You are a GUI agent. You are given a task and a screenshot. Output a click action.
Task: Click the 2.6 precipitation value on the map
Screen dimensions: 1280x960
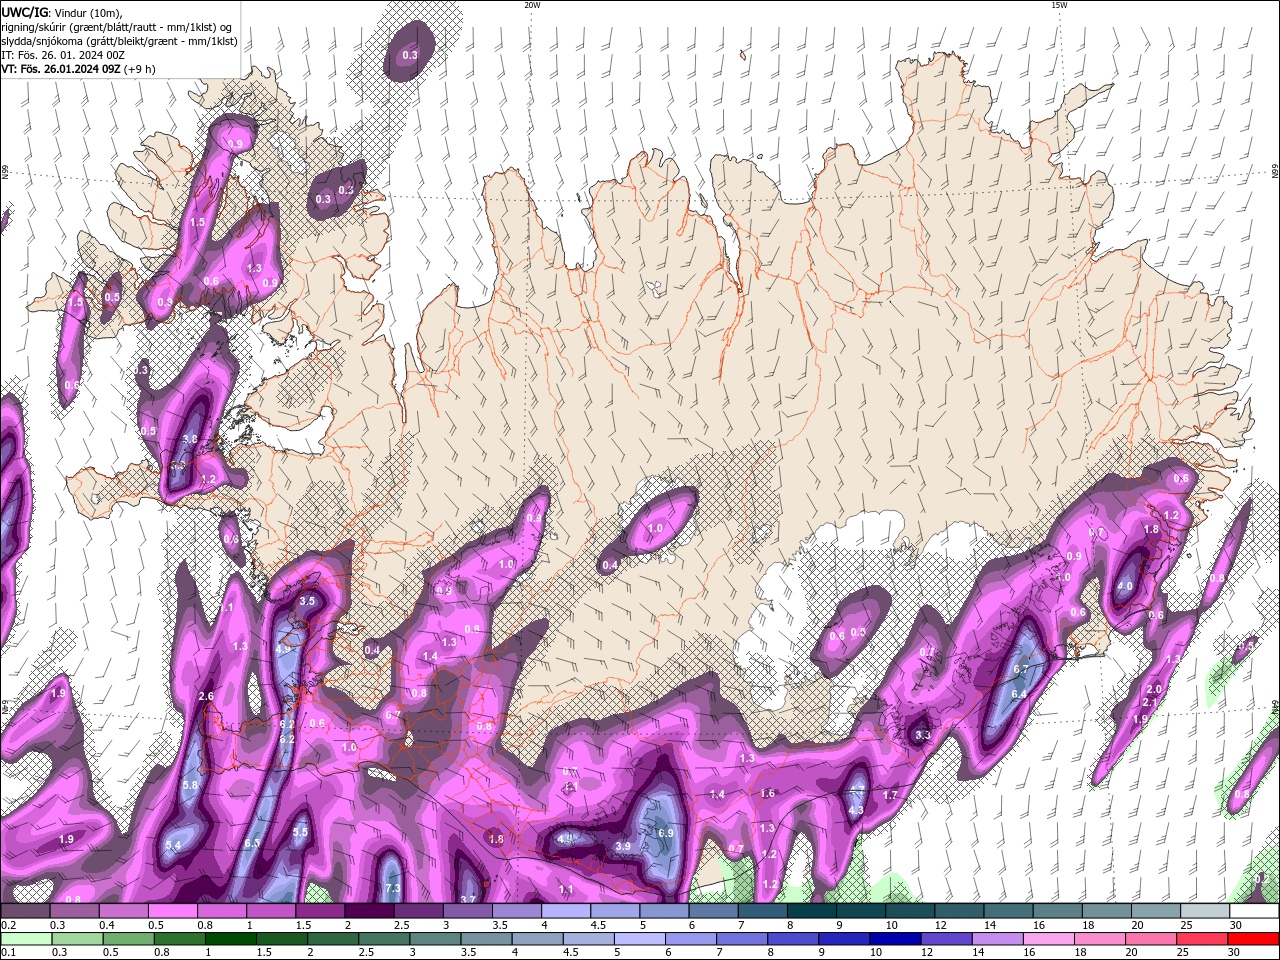click(207, 696)
